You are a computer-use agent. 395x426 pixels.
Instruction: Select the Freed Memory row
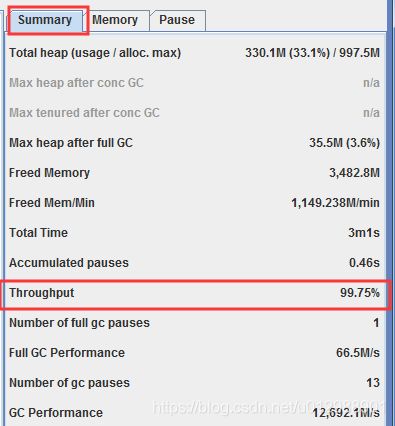coord(195,173)
